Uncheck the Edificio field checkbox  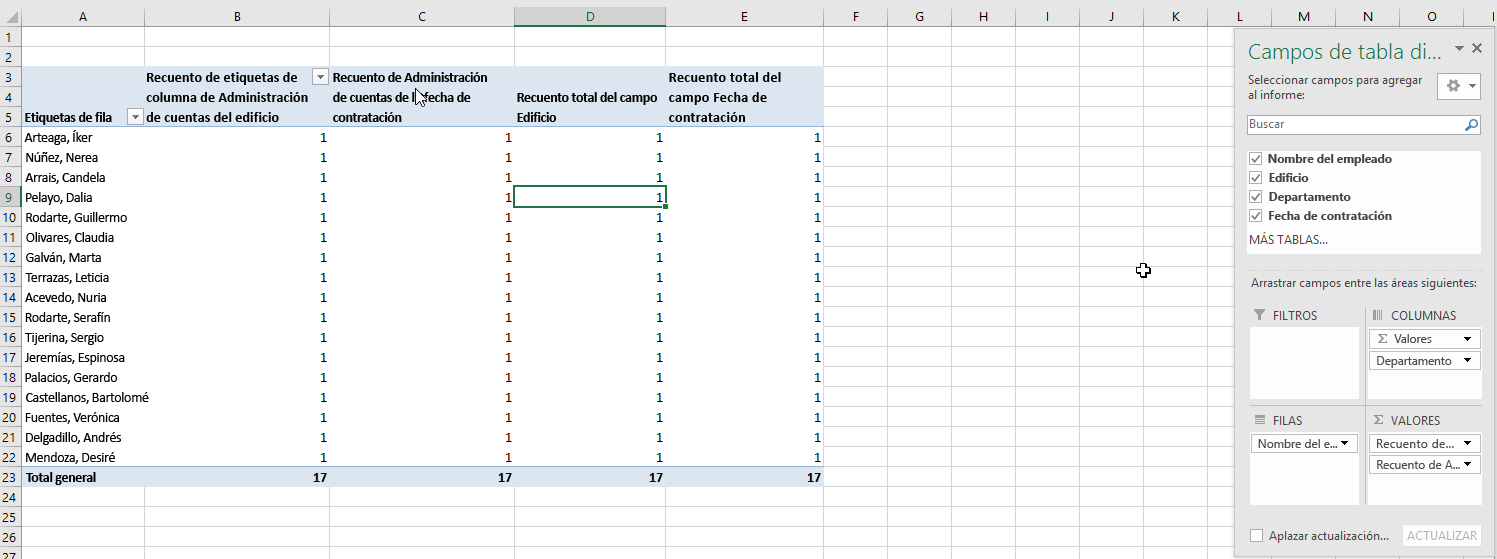(1255, 178)
